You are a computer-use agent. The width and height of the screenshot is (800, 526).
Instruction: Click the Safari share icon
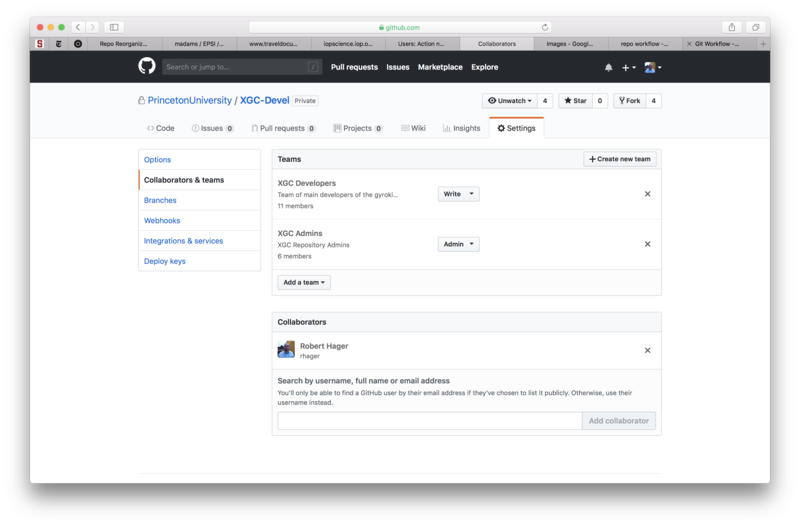point(732,27)
